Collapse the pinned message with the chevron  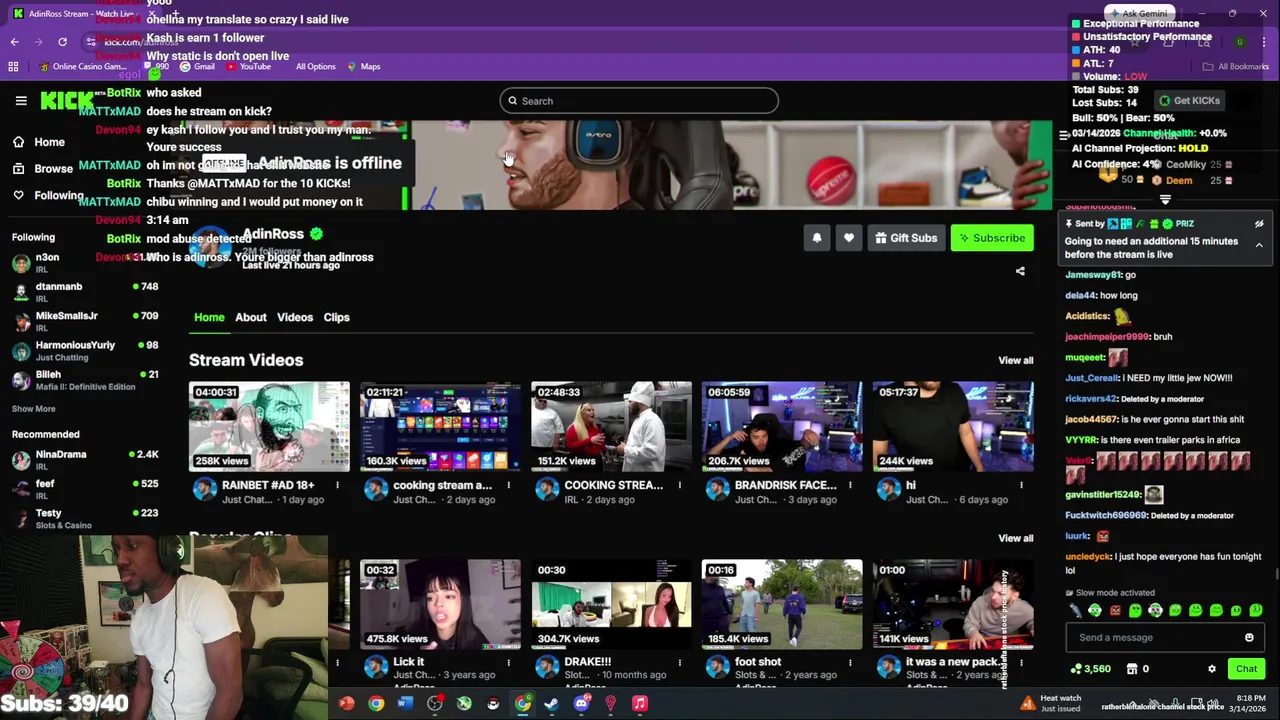pyautogui.click(x=1259, y=245)
